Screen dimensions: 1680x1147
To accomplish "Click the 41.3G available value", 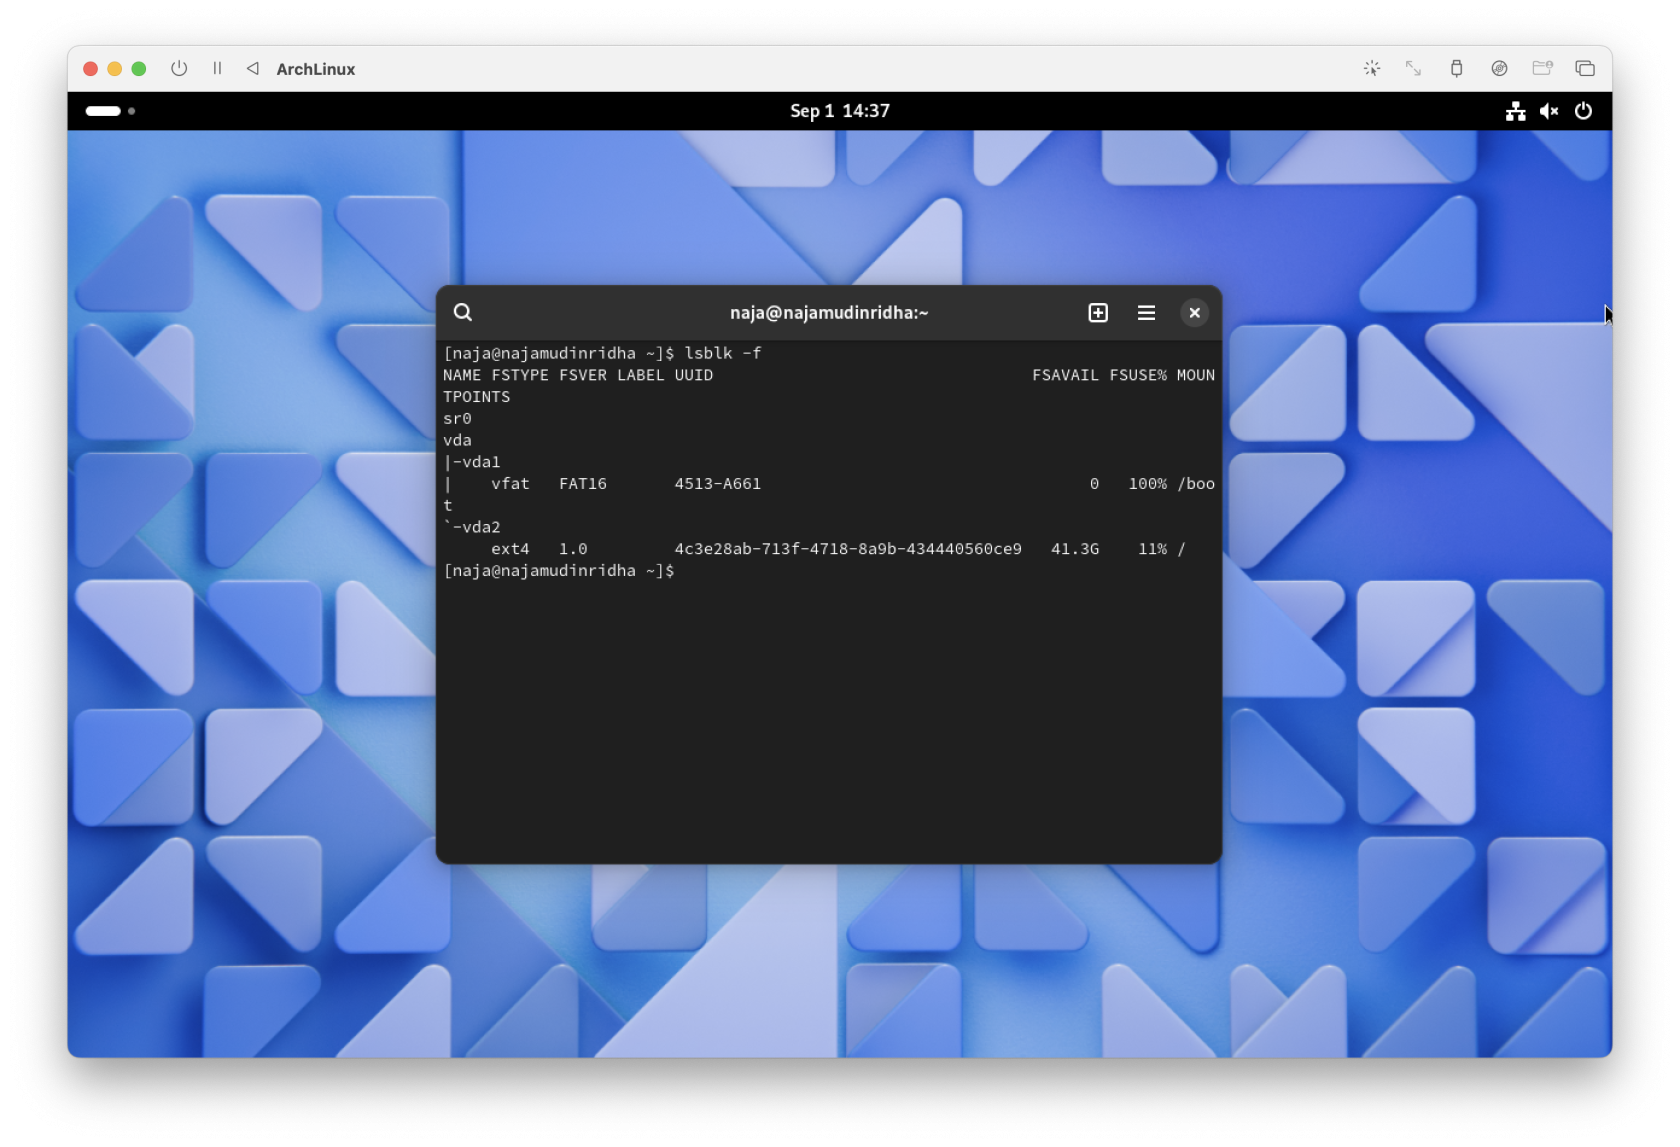I will click(1075, 549).
